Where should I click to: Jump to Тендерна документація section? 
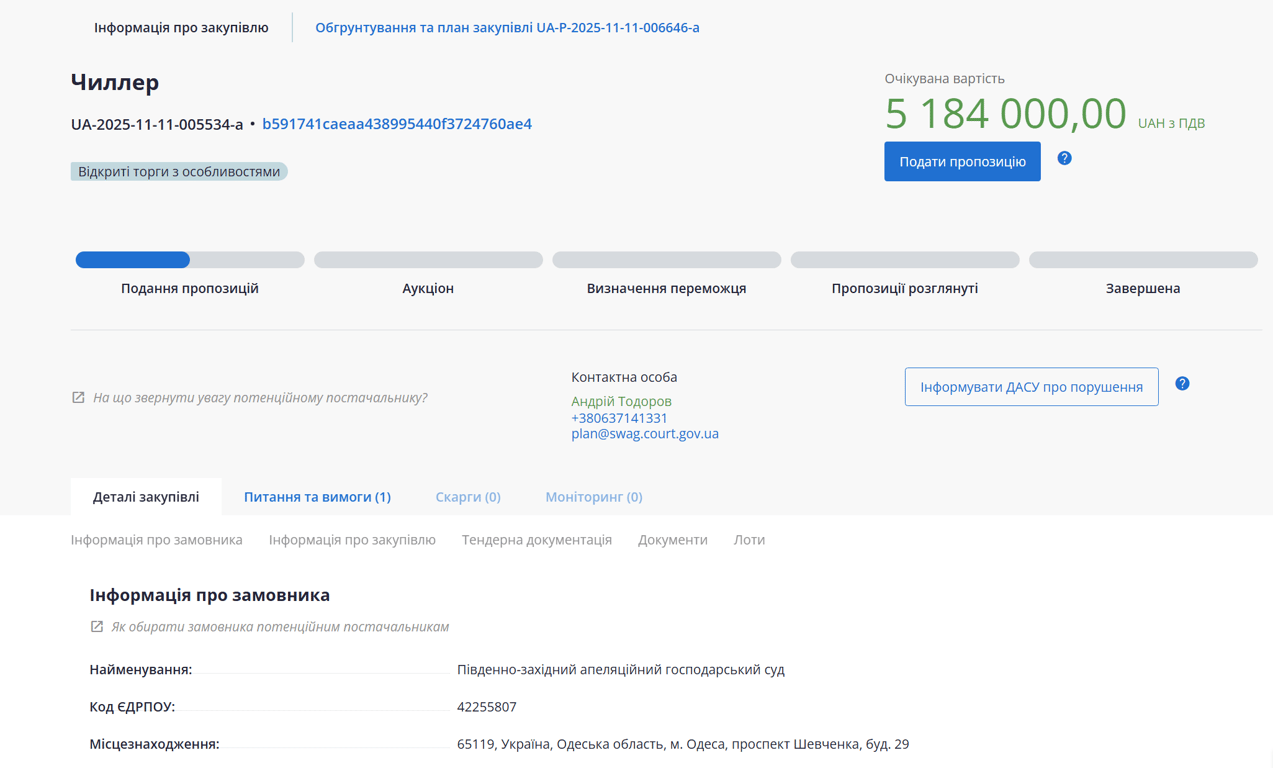(x=536, y=540)
